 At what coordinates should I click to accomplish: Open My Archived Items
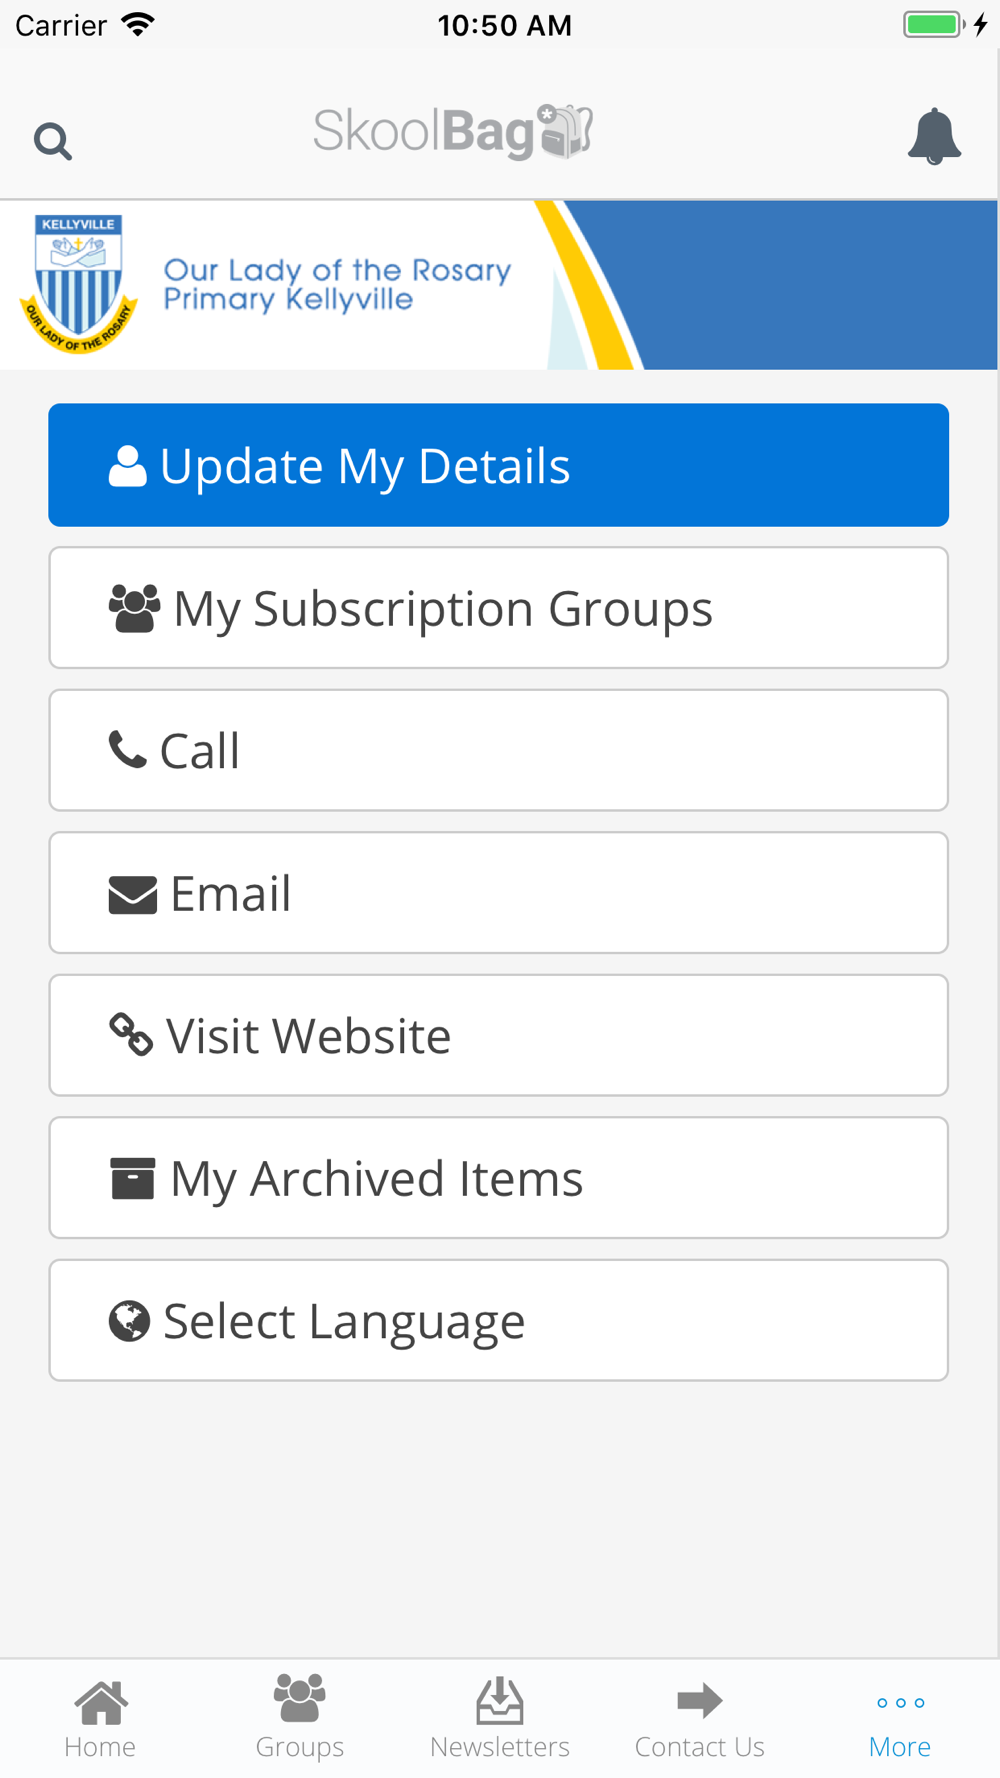click(x=498, y=1178)
